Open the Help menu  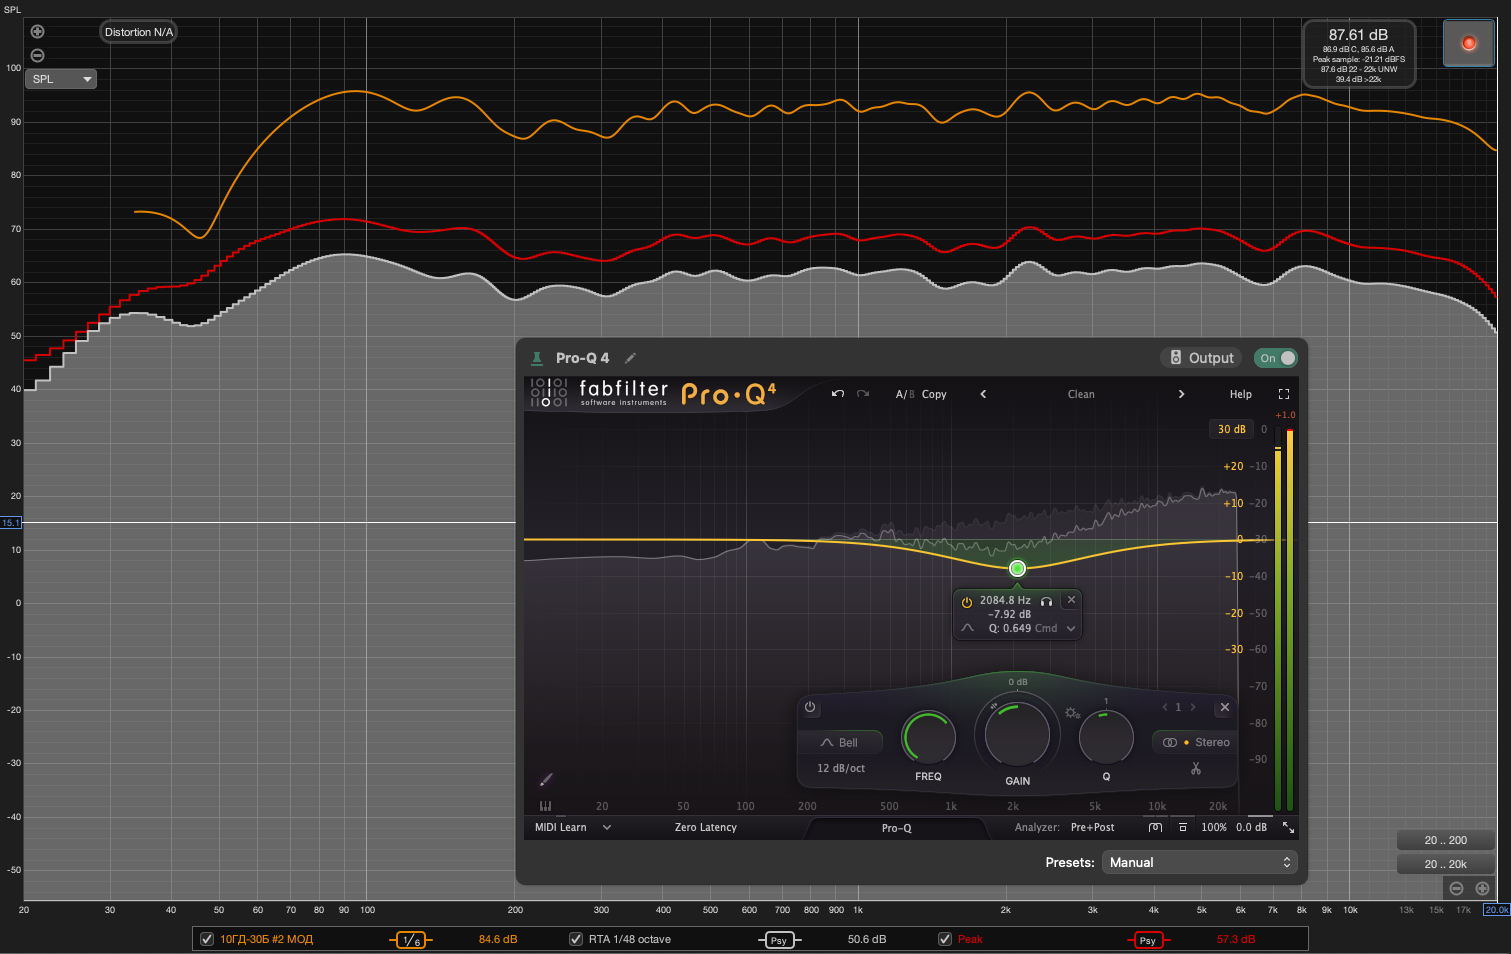[1241, 394]
